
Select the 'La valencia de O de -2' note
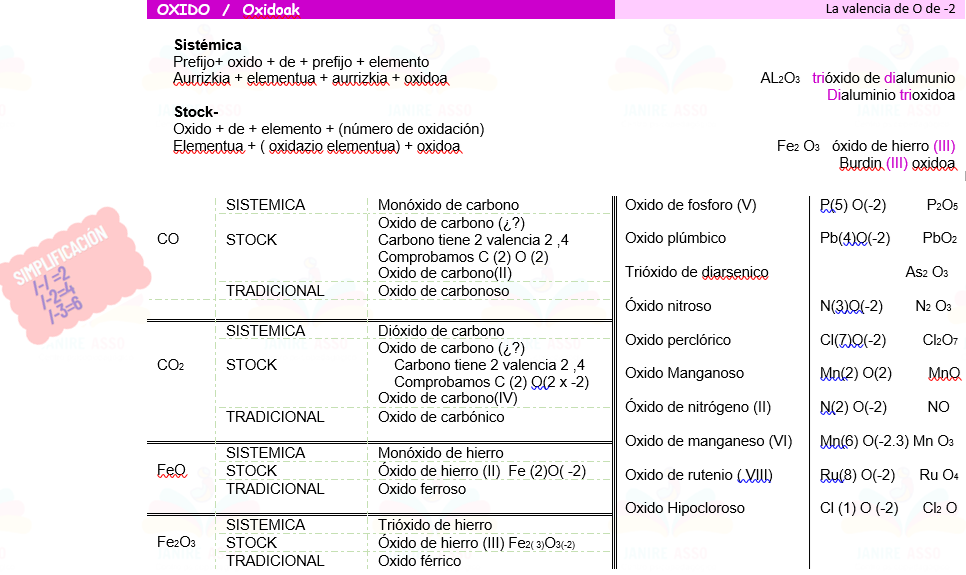coord(890,10)
